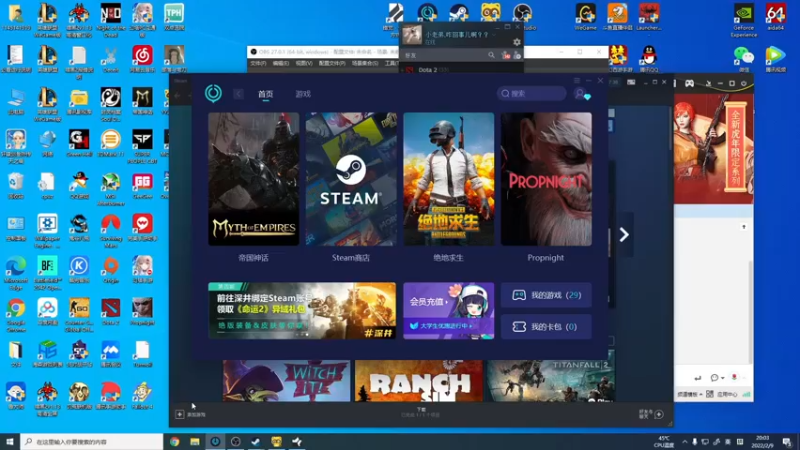Focus the 搜索 search field in the launcher
Image resolution: width=800 pixels, height=450 pixels.
pyautogui.click(x=531, y=93)
